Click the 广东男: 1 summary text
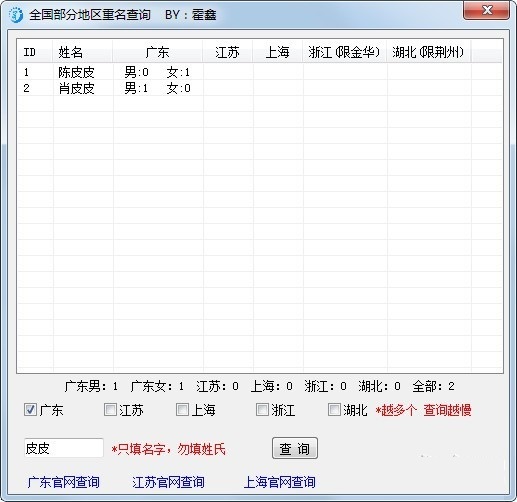The height and width of the screenshot is (502, 517). tap(91, 386)
